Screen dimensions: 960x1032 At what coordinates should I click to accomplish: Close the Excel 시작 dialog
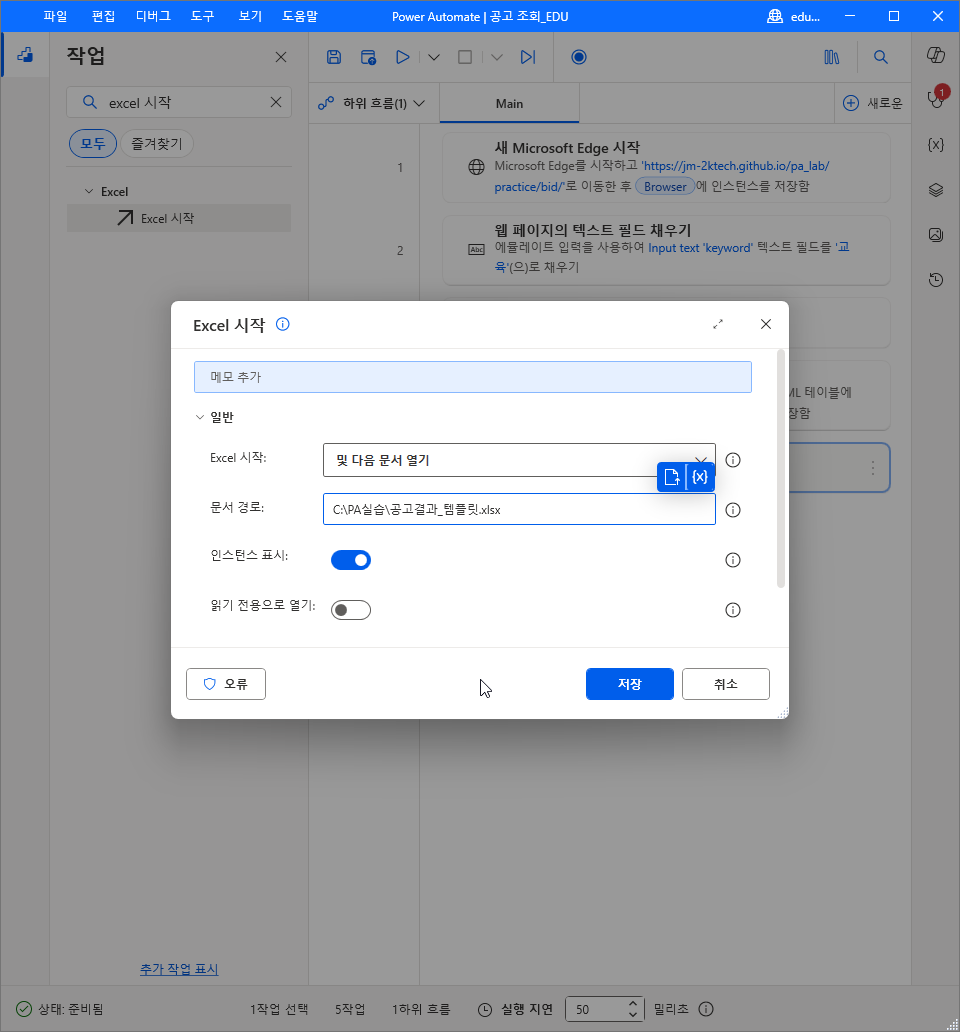(766, 324)
